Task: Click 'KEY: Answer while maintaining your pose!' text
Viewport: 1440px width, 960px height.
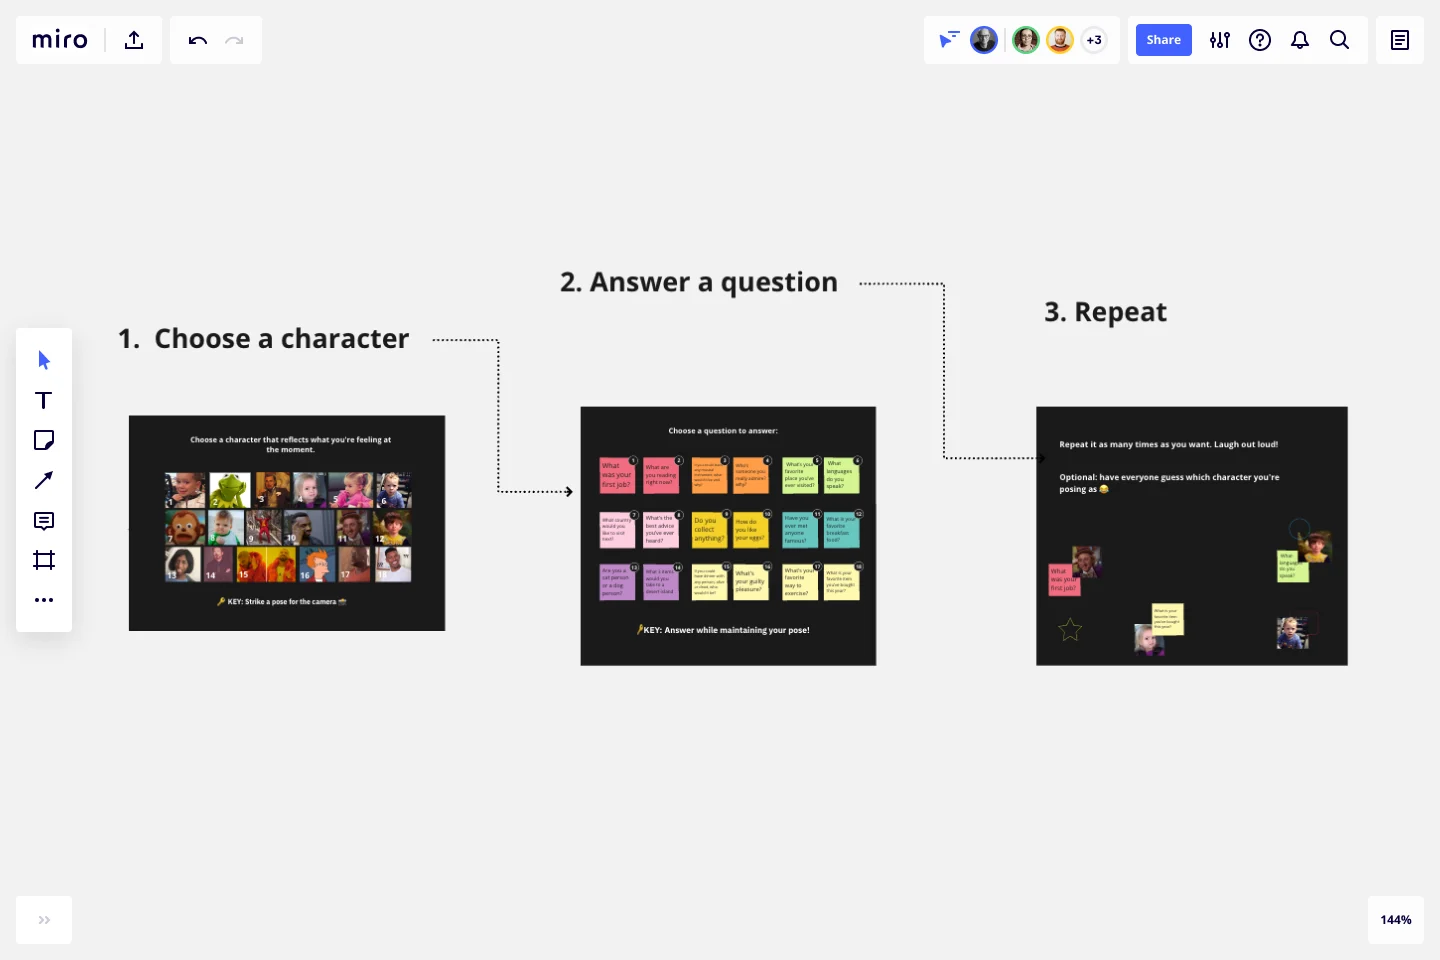Action: tap(723, 630)
